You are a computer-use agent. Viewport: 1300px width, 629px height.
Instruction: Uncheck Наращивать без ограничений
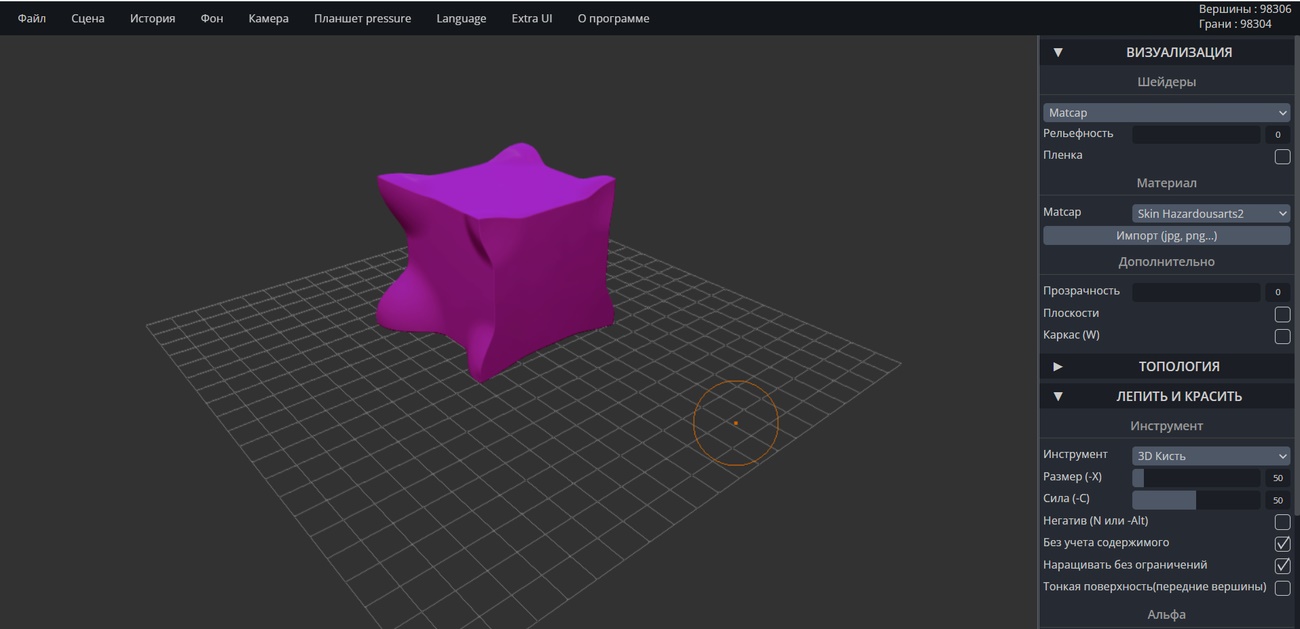click(1281, 565)
